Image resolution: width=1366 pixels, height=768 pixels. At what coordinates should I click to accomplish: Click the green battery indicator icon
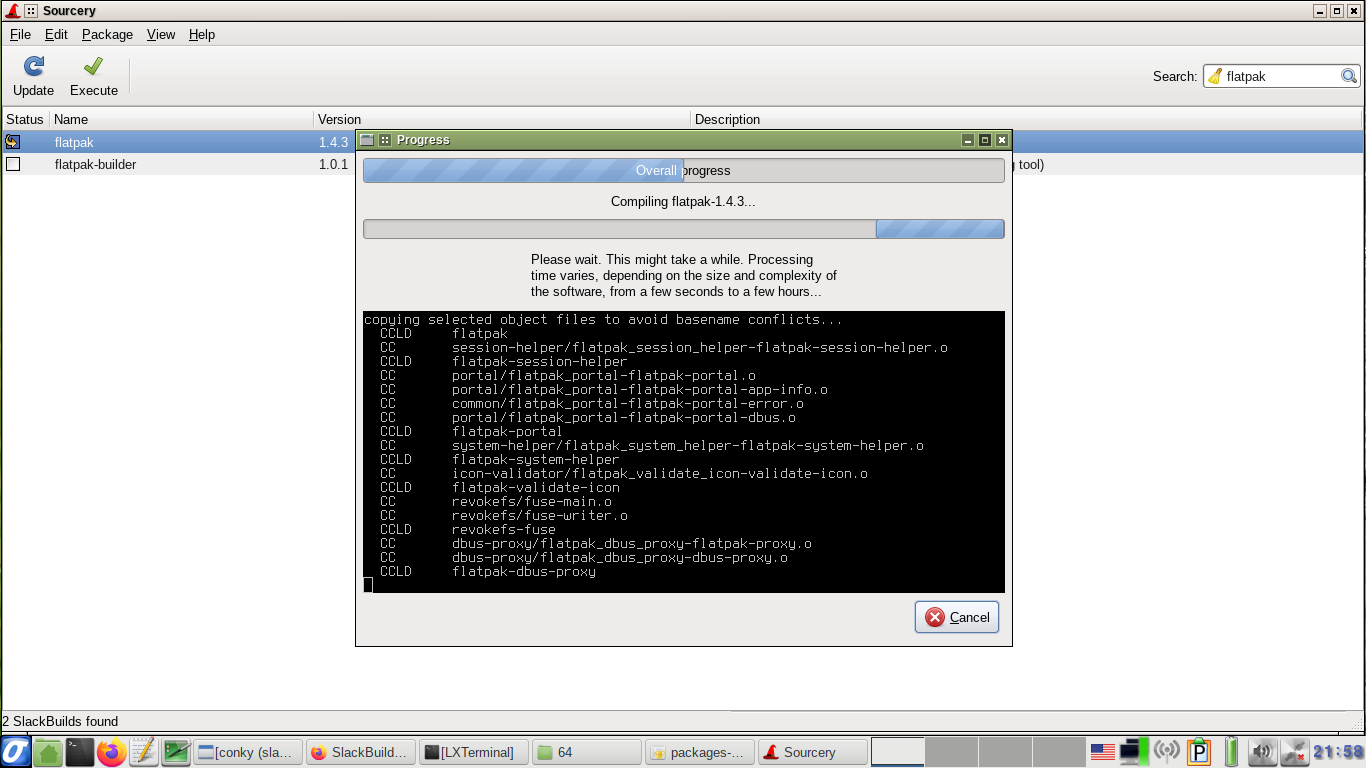(1231, 752)
